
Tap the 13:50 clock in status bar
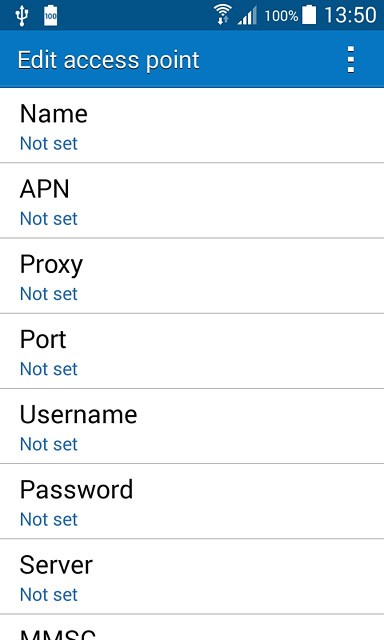pyautogui.click(x=350, y=16)
